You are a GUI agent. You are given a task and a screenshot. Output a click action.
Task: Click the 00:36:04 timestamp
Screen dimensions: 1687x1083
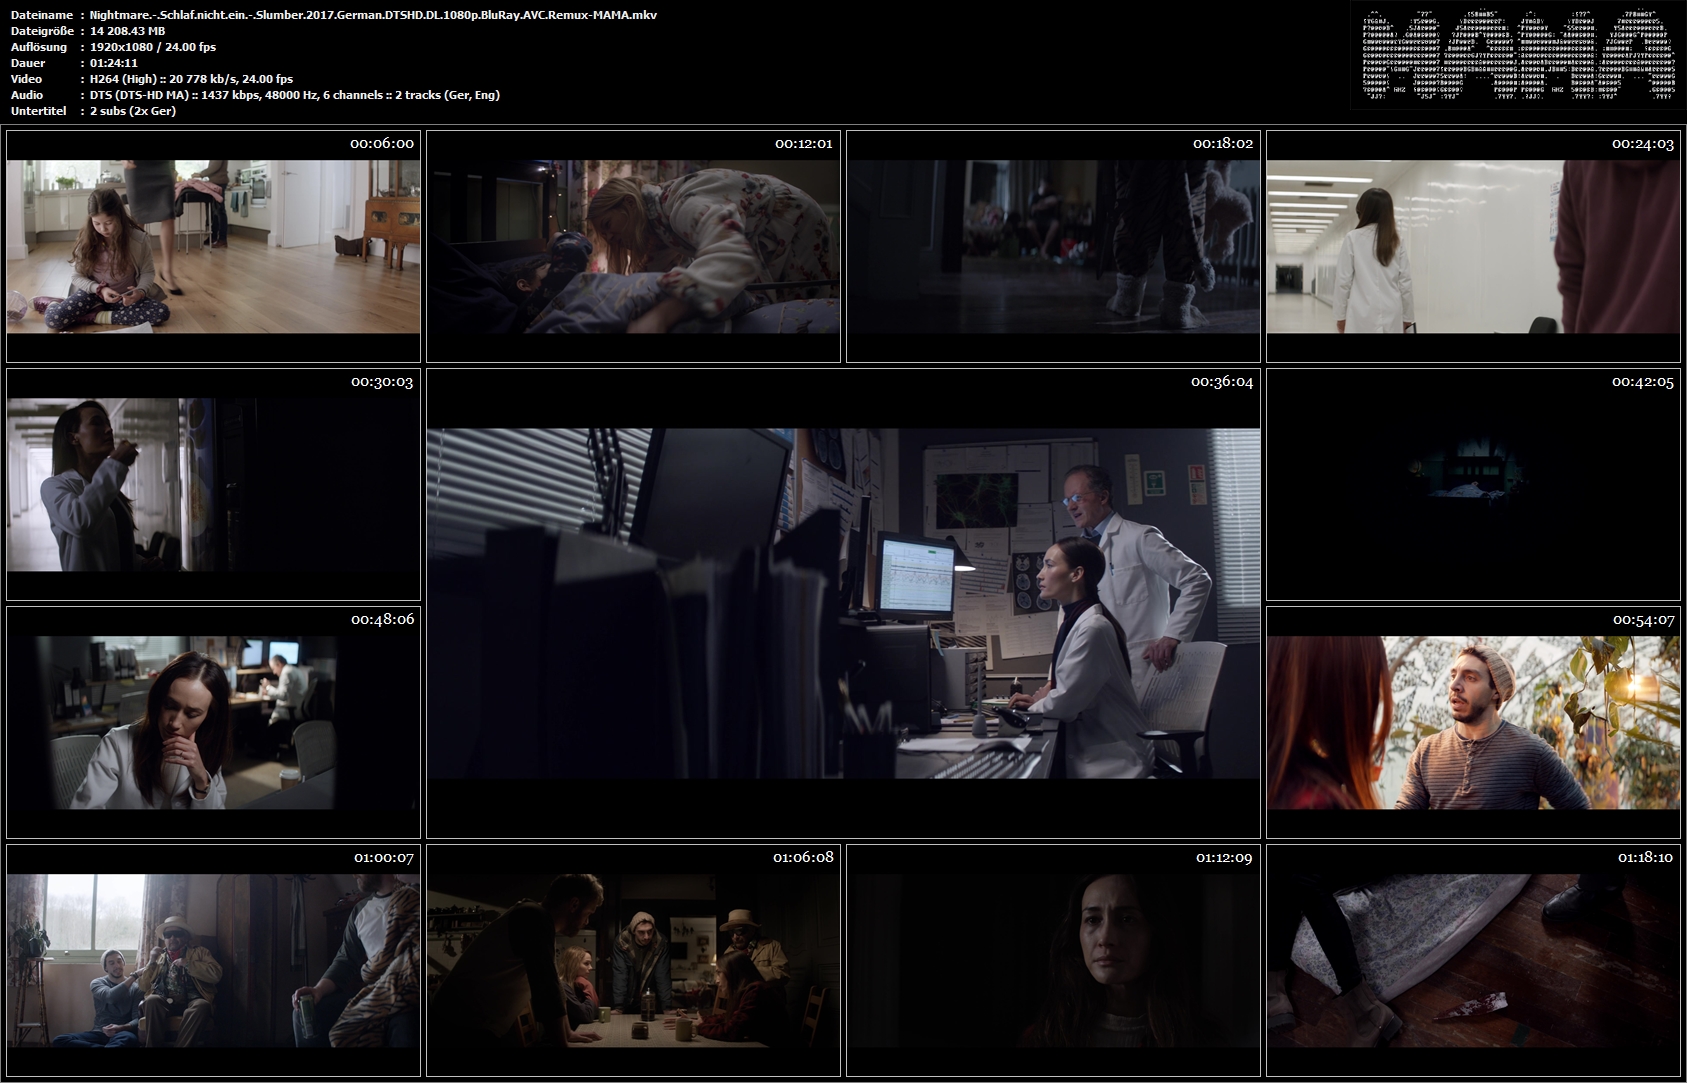tap(1222, 382)
